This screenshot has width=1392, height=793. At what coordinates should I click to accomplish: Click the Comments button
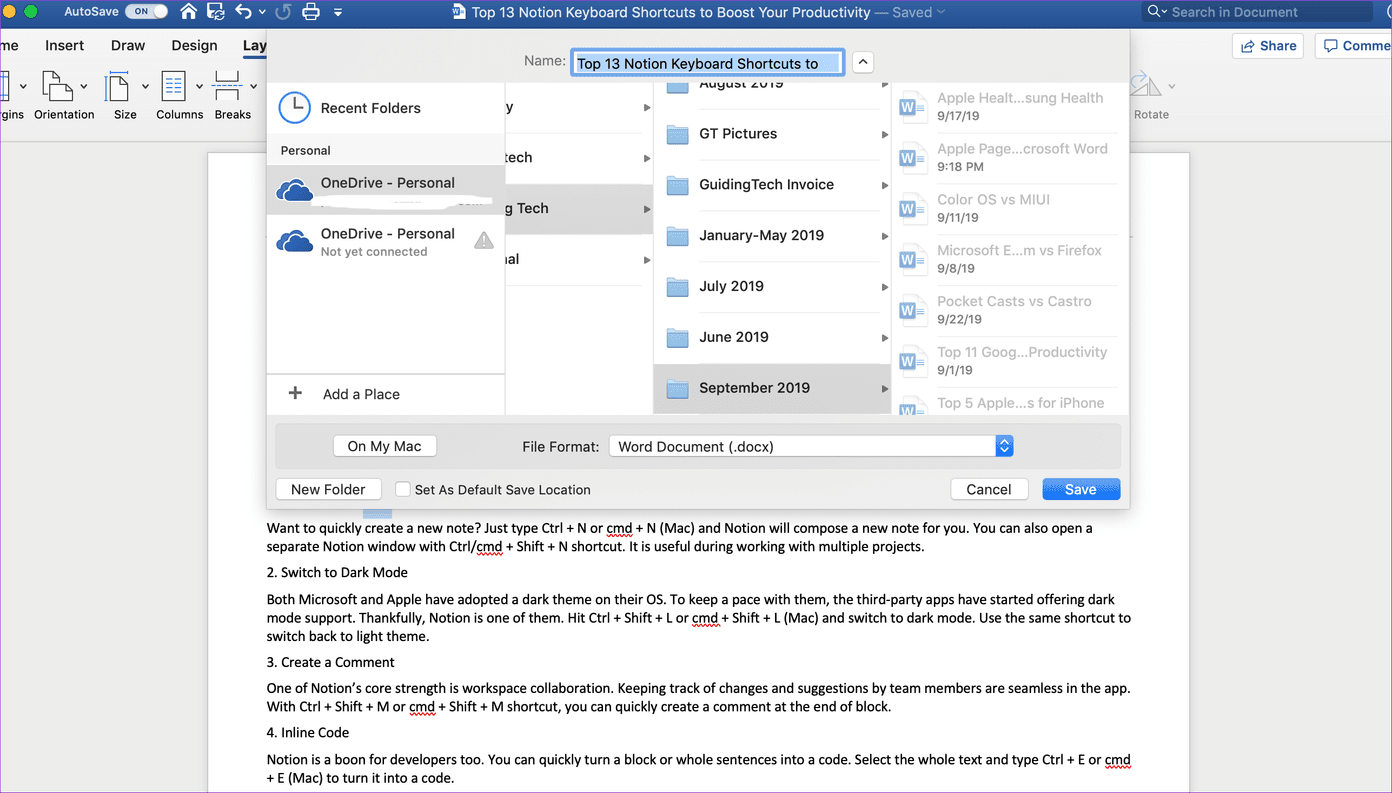click(1353, 46)
